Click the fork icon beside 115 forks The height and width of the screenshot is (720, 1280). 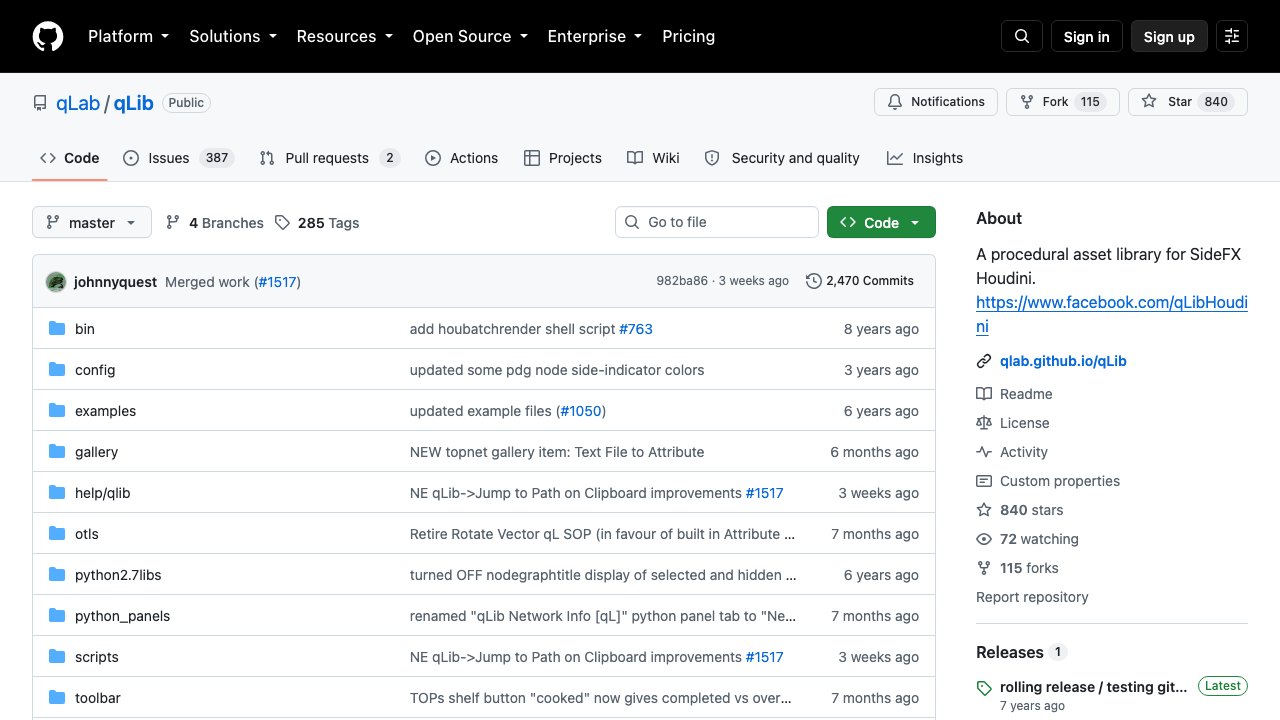point(984,568)
